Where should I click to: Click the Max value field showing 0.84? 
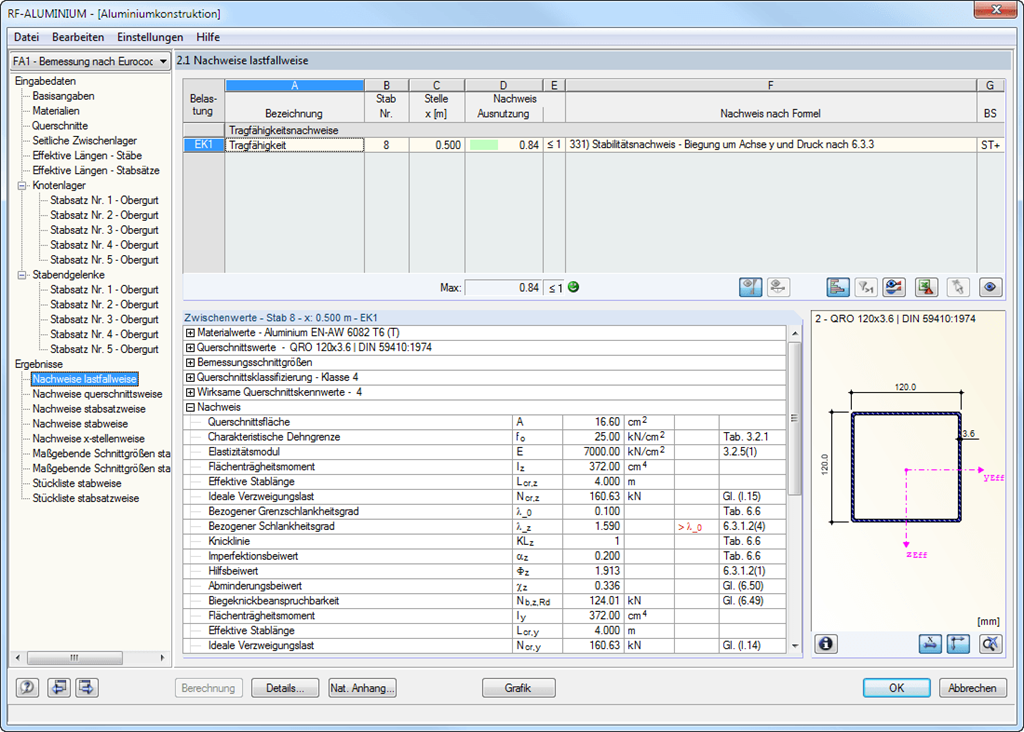point(504,287)
